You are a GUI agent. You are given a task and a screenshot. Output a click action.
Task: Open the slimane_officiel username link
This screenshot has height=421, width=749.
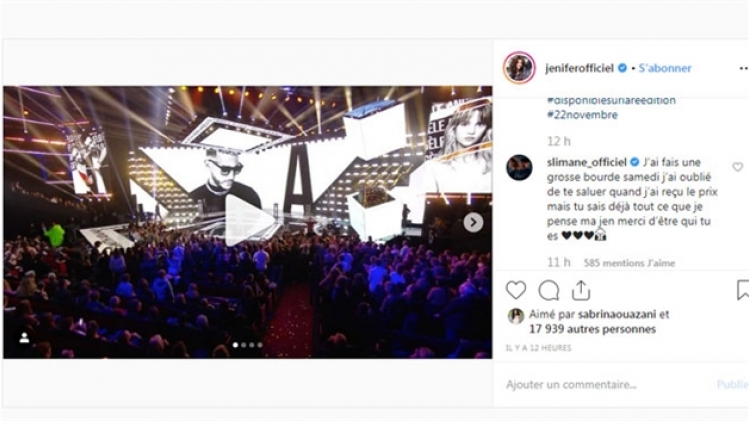[x=587, y=162]
